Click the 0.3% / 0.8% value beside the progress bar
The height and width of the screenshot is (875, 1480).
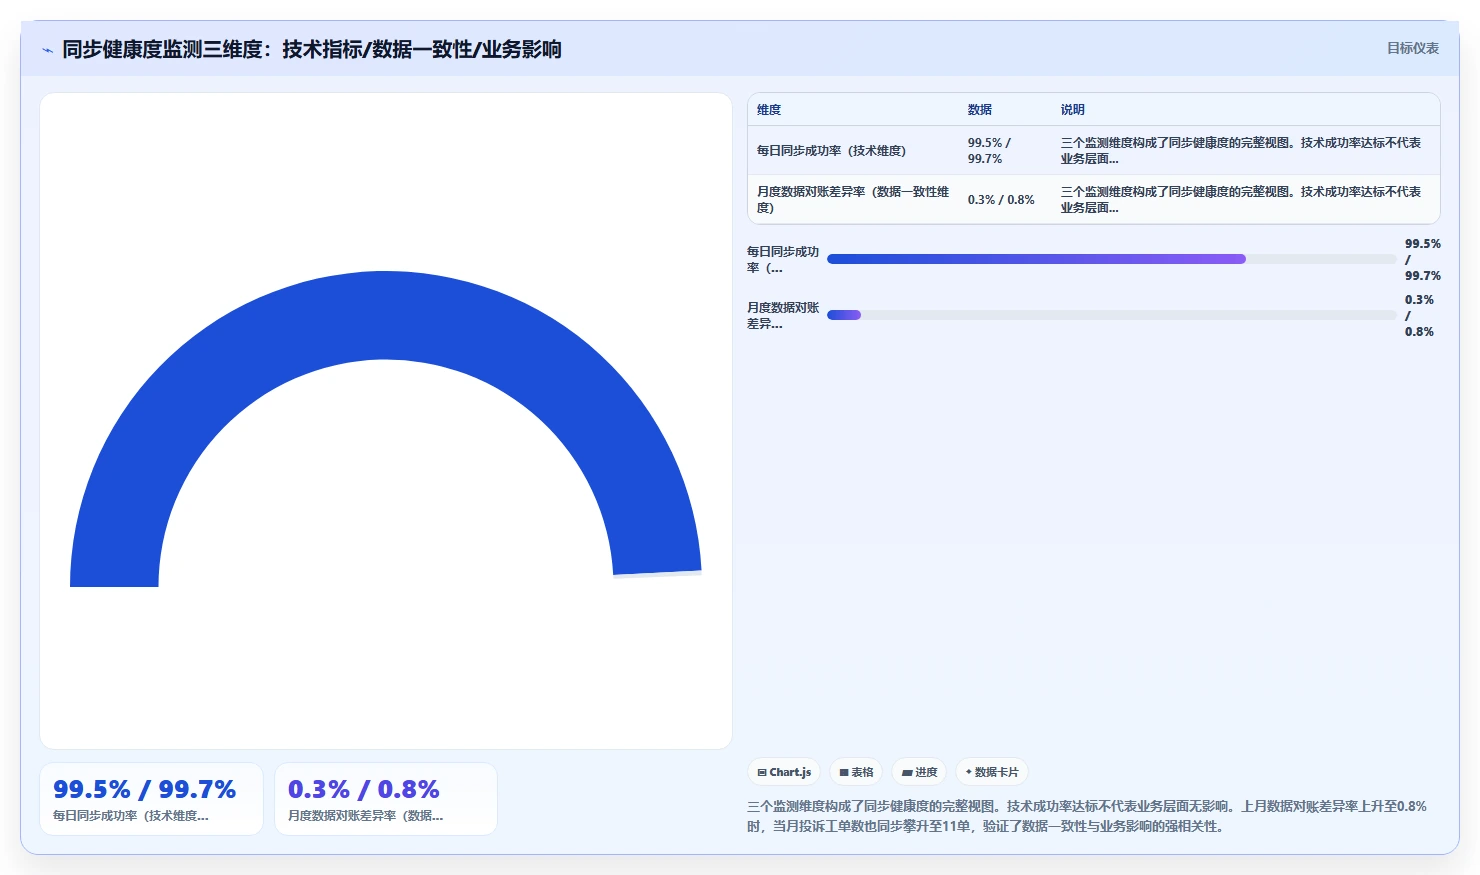pyautogui.click(x=1420, y=316)
